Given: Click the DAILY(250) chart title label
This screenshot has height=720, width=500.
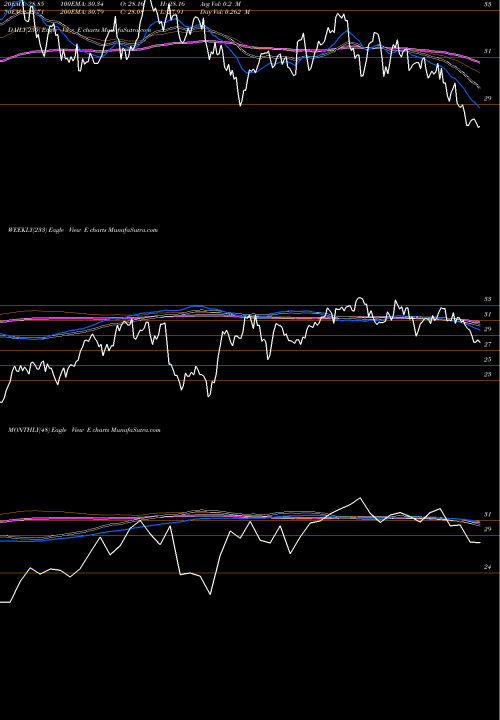Looking at the screenshot, I should 79,29.
